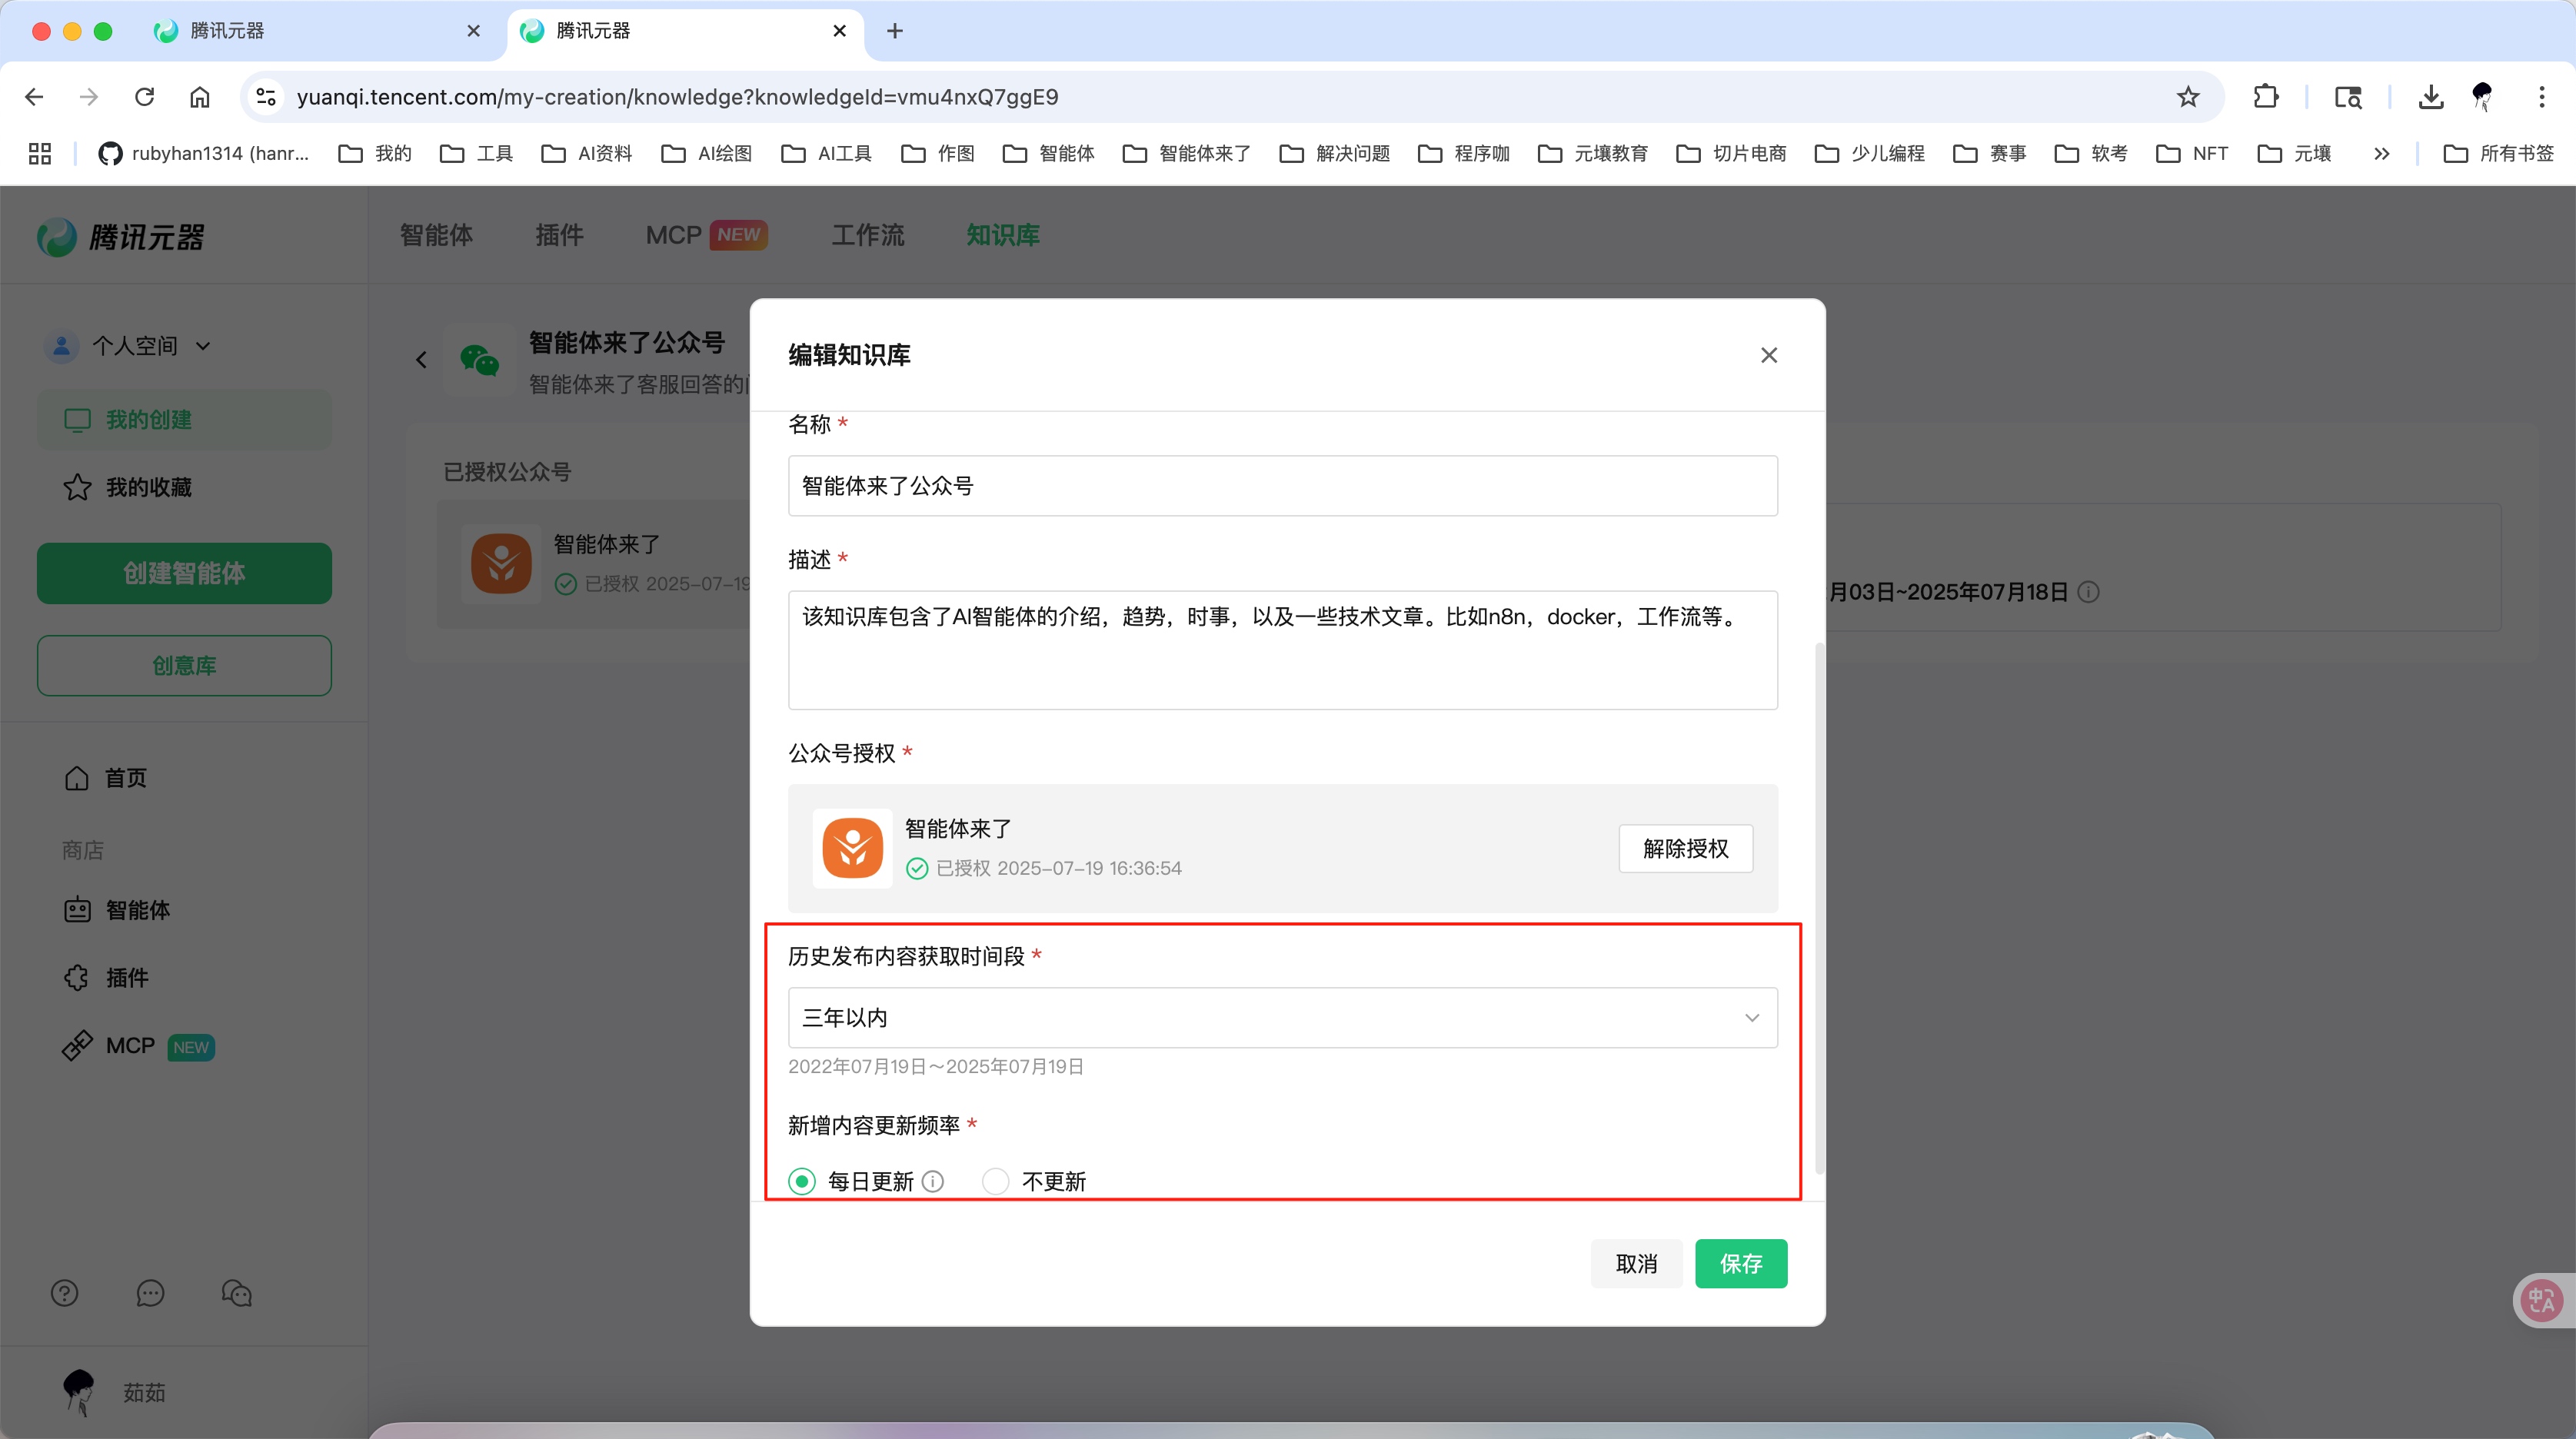Open the 插件 plugin icon in sidebar
The width and height of the screenshot is (2576, 1439).
pyautogui.click(x=75, y=977)
